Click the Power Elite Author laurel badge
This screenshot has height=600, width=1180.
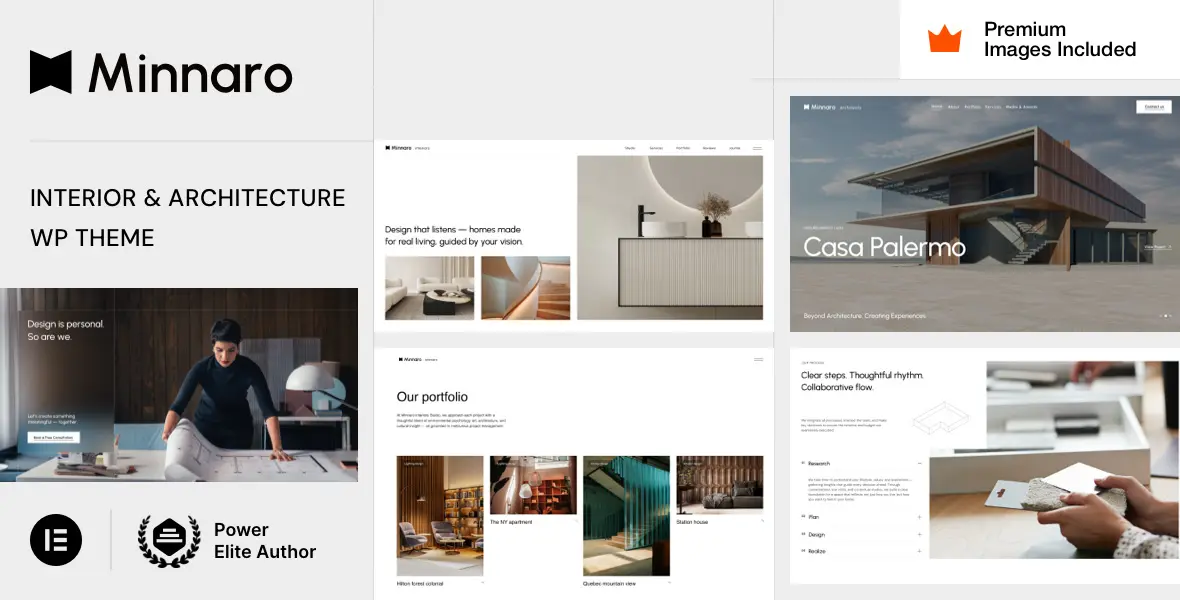pos(169,541)
